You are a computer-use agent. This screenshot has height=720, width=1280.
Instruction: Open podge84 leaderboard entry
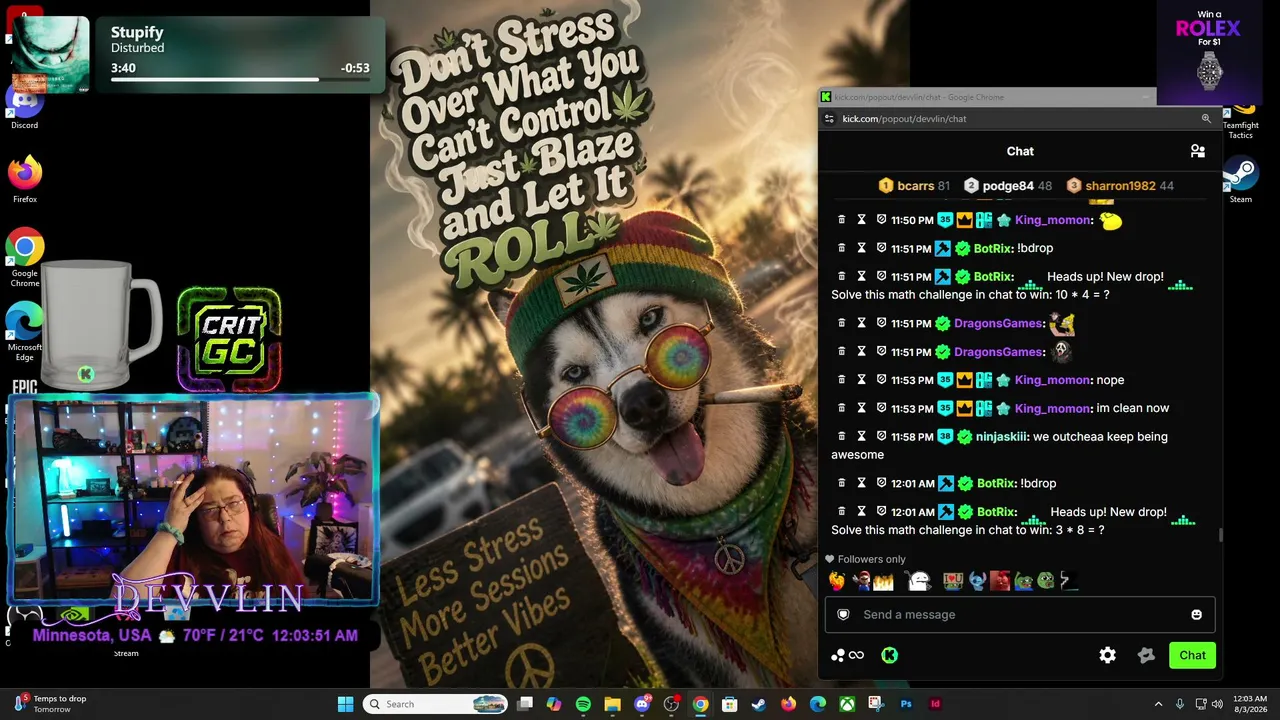[1008, 186]
